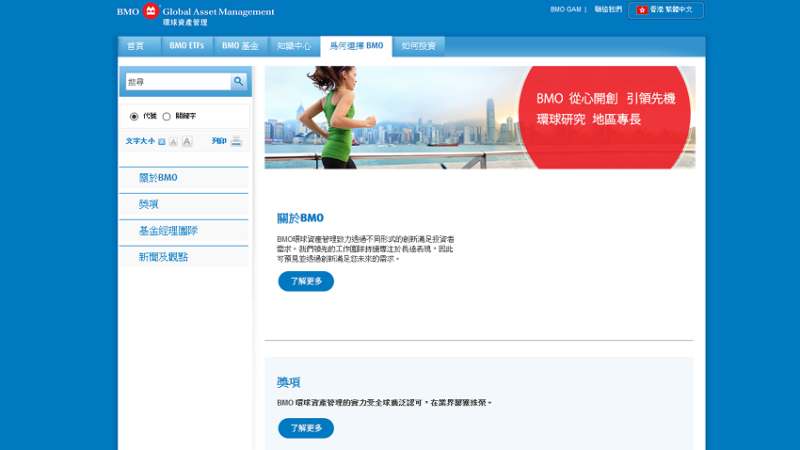Select the 為何選擇 BMO tab
This screenshot has width=800, height=450.
(x=356, y=46)
